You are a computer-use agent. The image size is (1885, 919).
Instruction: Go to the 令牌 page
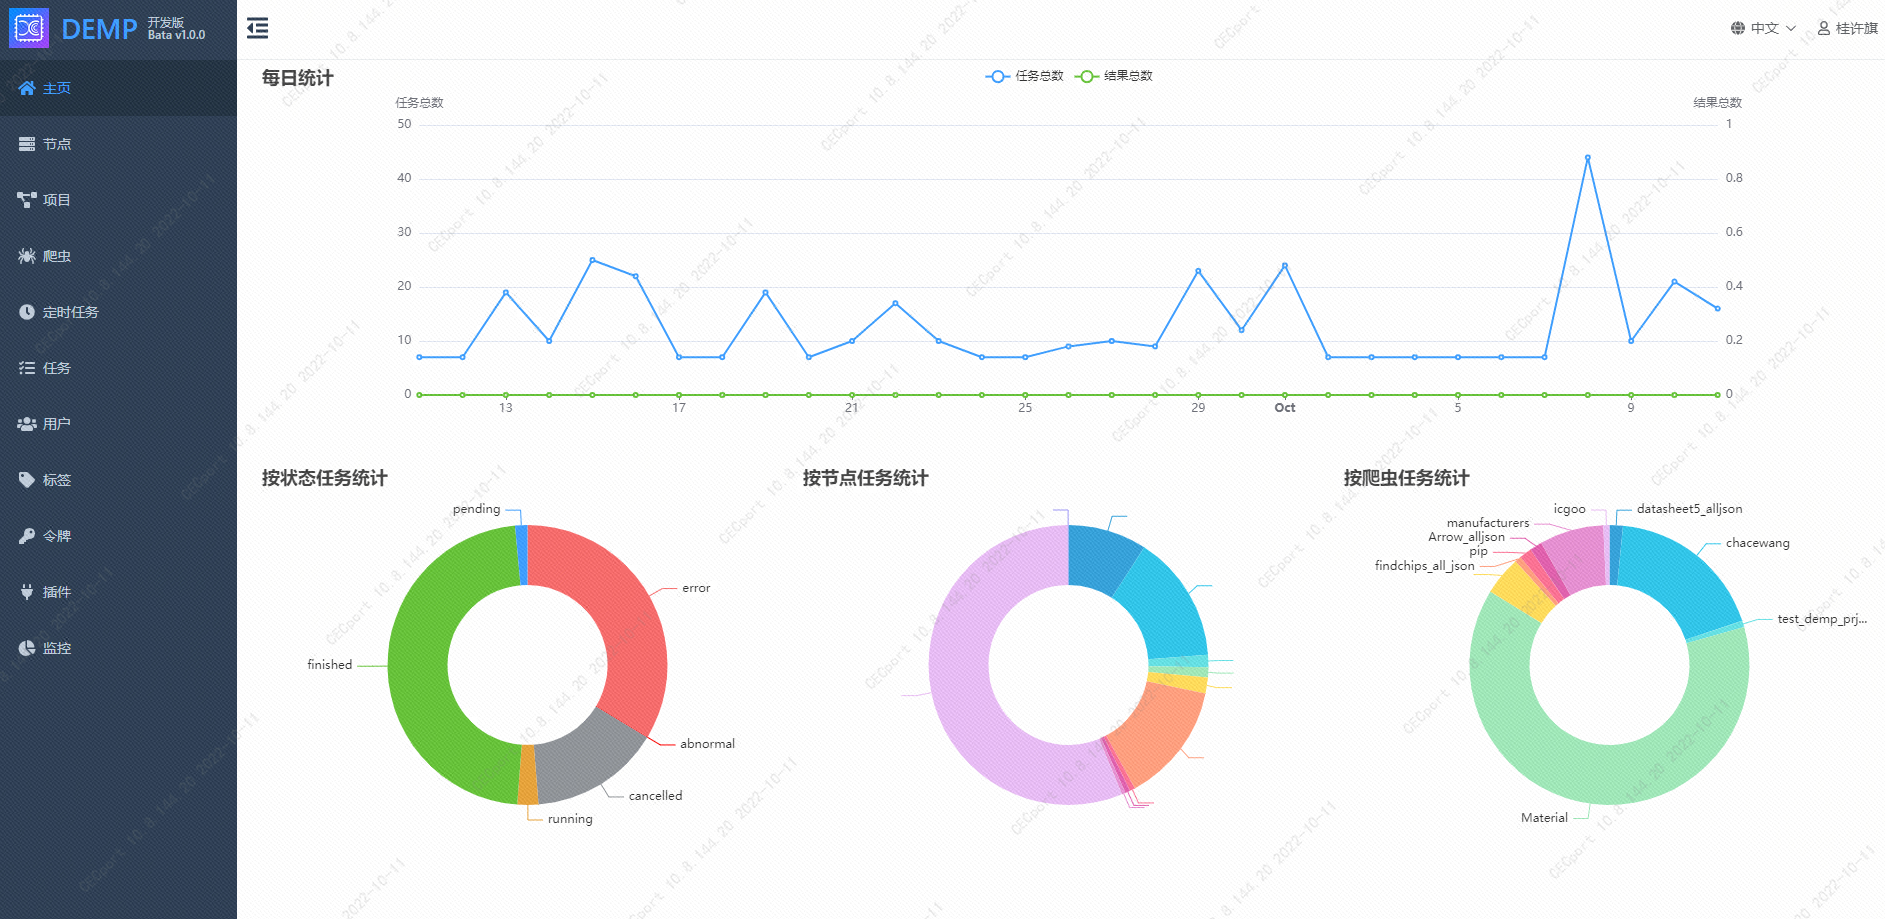click(x=118, y=536)
